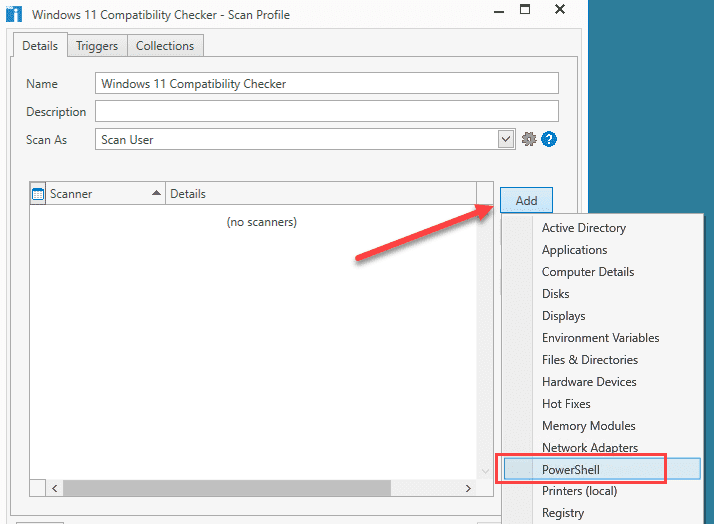Click the horizontal scrollbar right arrow
The height and width of the screenshot is (524, 714).
468,488
